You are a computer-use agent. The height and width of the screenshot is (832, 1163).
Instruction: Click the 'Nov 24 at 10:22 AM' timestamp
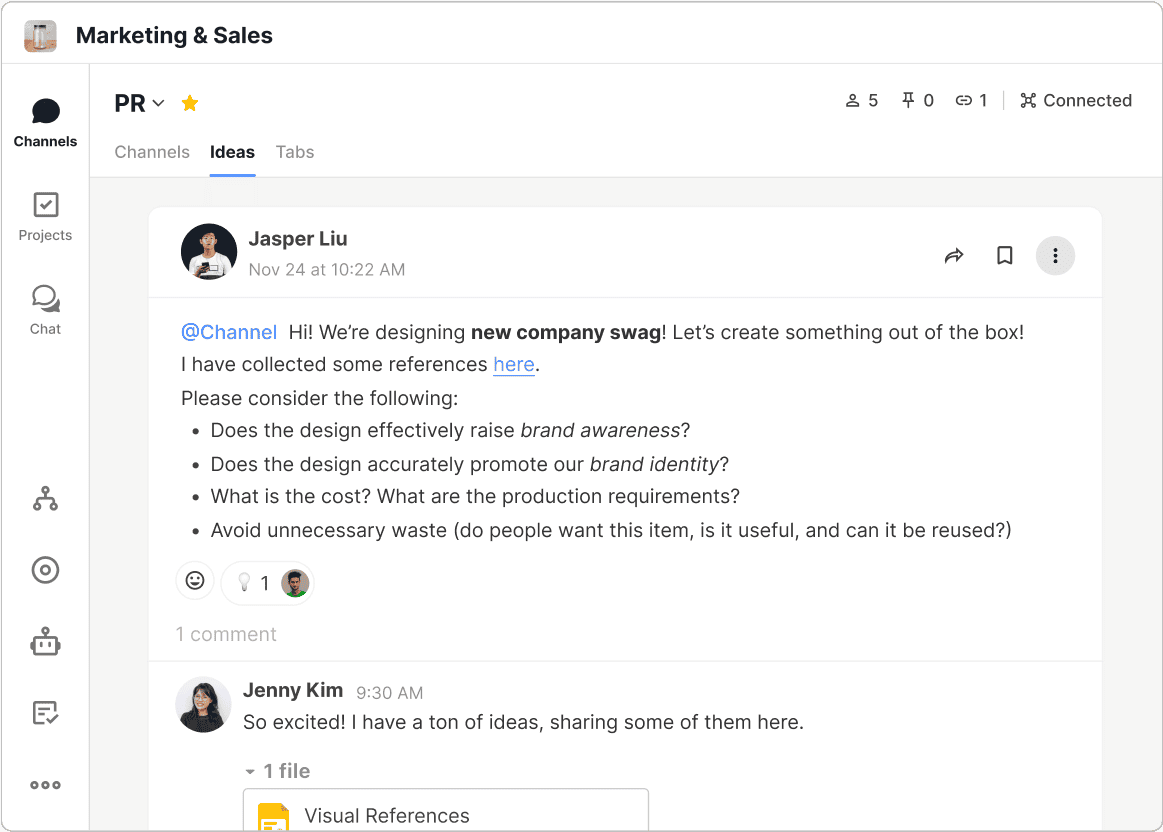coord(327,270)
